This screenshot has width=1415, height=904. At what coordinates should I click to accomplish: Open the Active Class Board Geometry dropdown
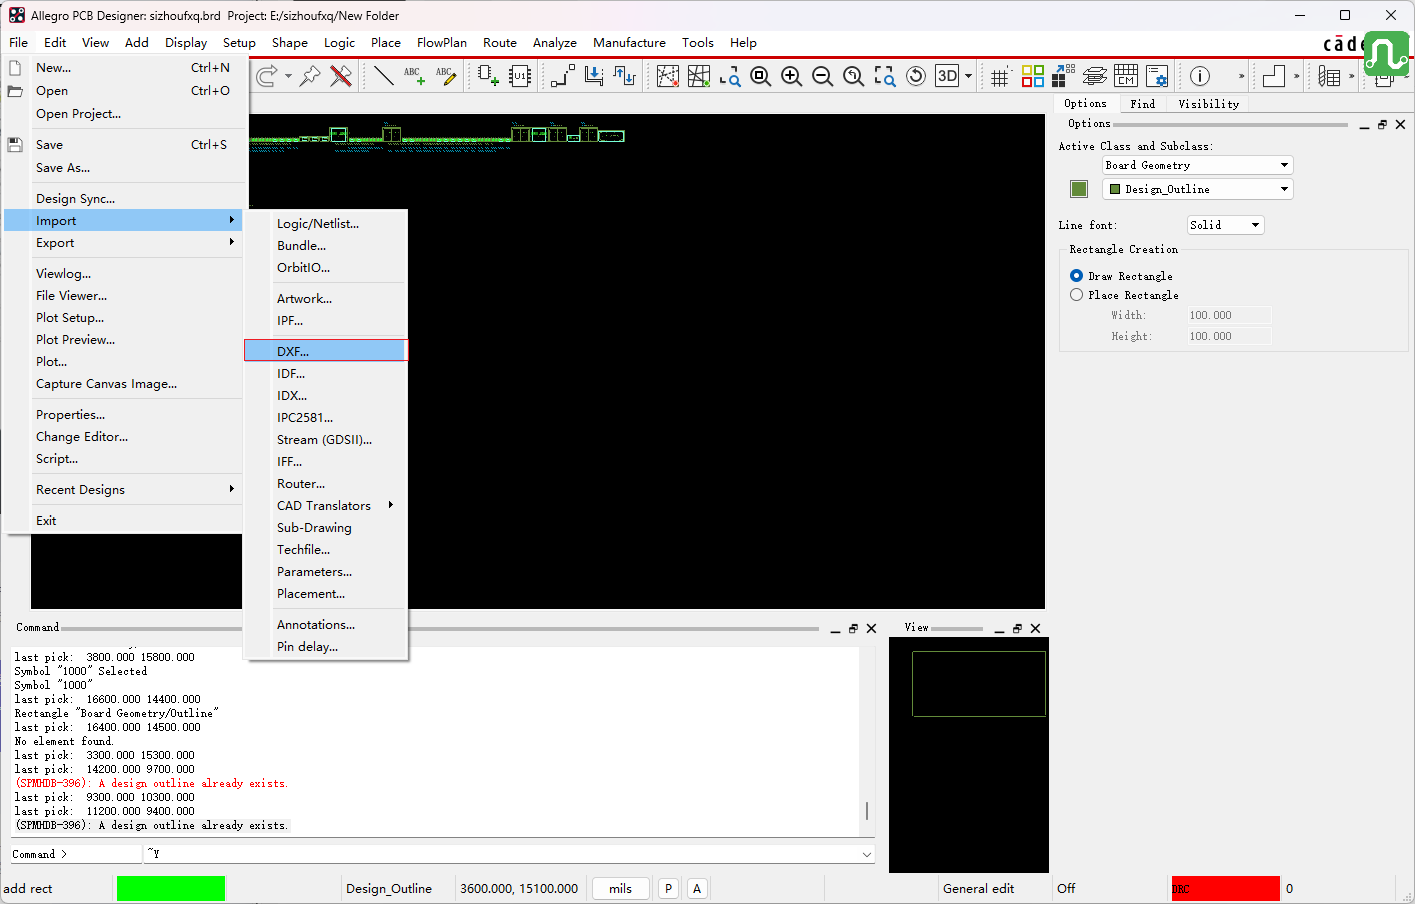(1197, 165)
